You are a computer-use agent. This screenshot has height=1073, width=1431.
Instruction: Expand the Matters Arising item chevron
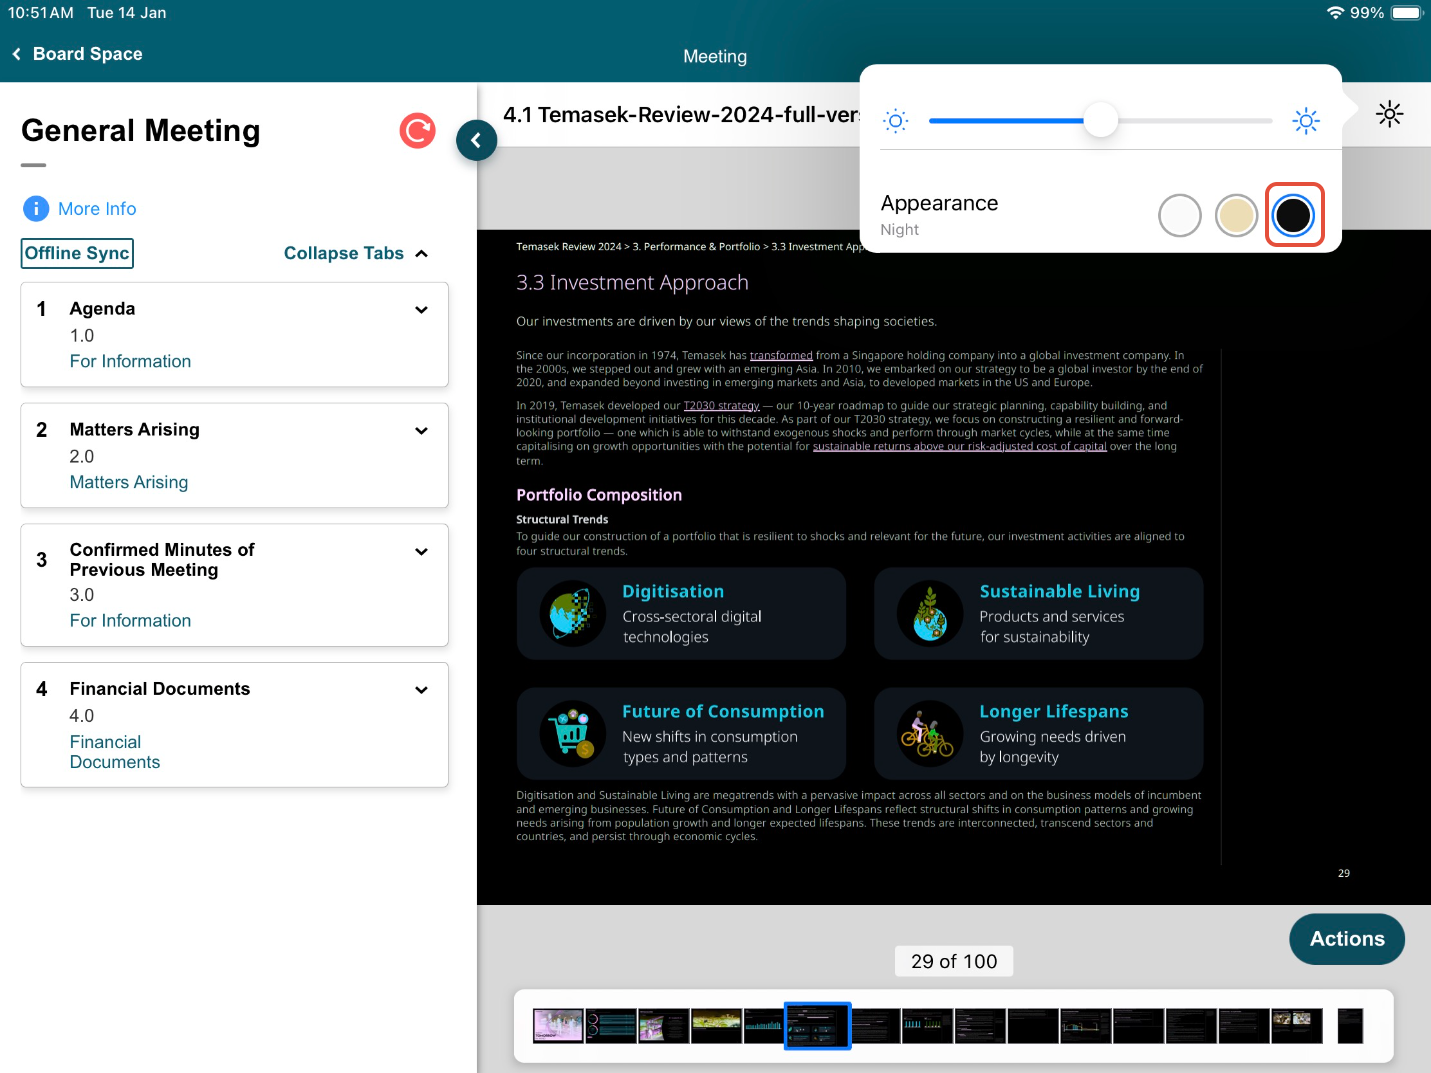pyautogui.click(x=421, y=431)
